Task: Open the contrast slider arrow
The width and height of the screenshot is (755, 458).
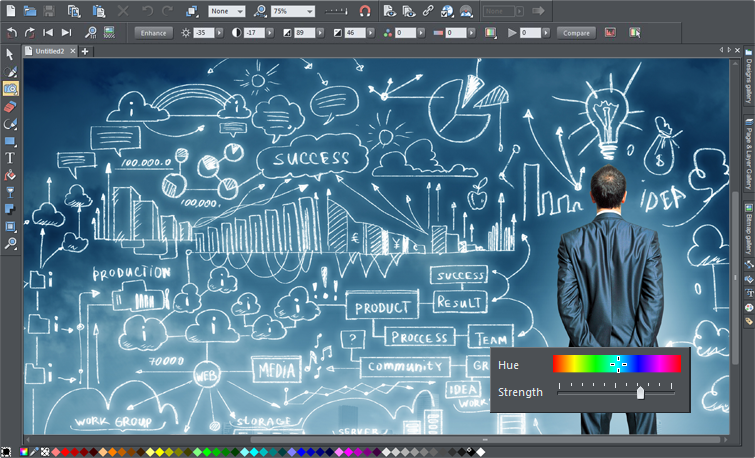Action: [270, 33]
